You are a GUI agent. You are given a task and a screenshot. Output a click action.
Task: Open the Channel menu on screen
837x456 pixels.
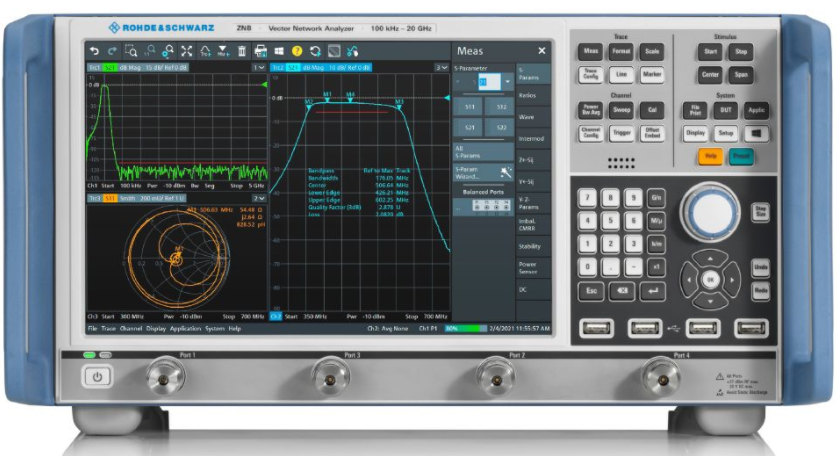pos(131,328)
